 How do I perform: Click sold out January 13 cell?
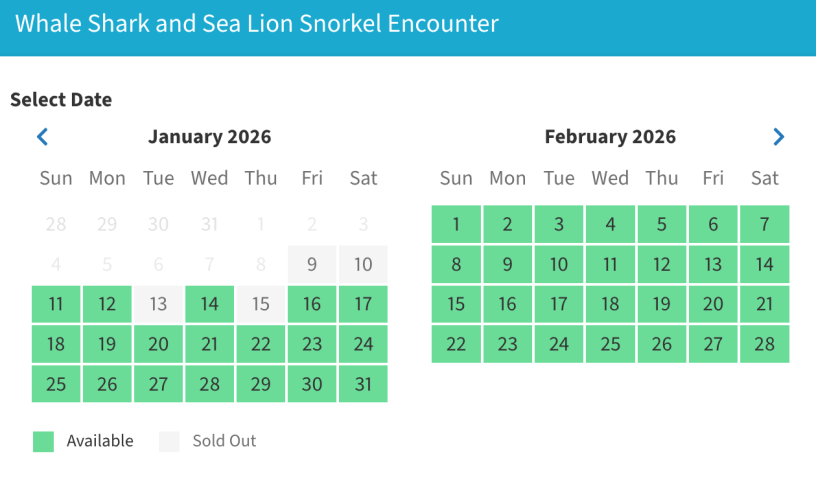158,304
